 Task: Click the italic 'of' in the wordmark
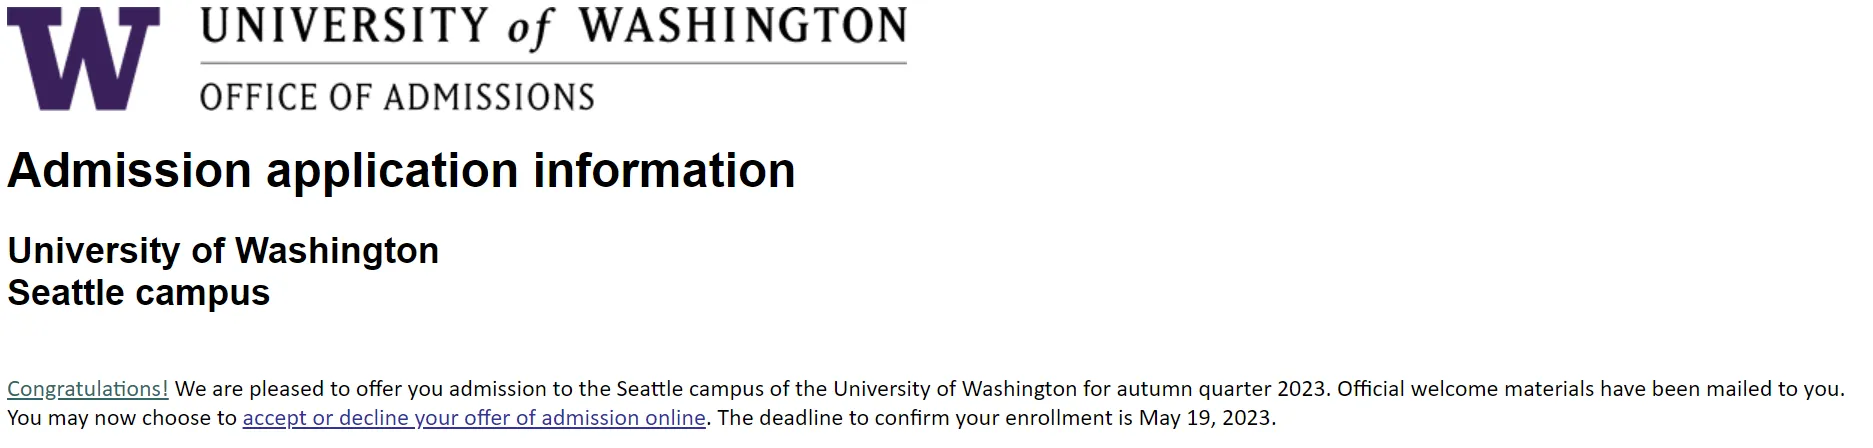[x=530, y=28]
